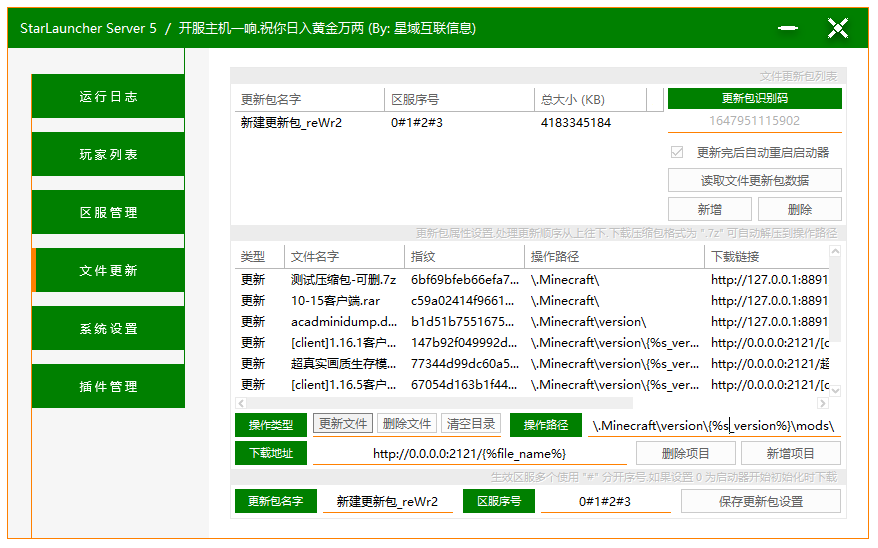Click the green 更新包名字 label button
Image resolution: width=878 pixels, height=548 pixels.
pos(275,501)
